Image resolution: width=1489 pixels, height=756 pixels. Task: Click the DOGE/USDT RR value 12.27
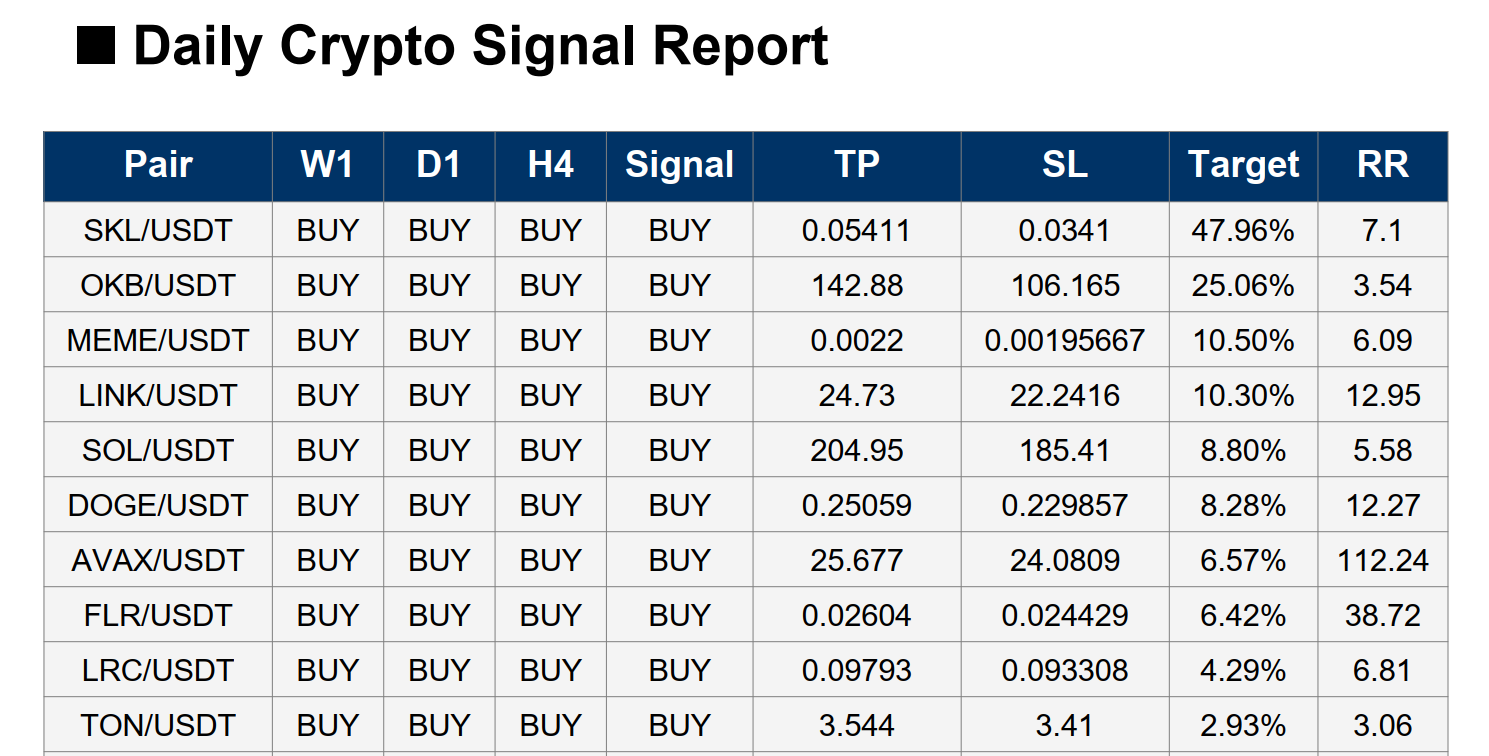[x=1382, y=506]
